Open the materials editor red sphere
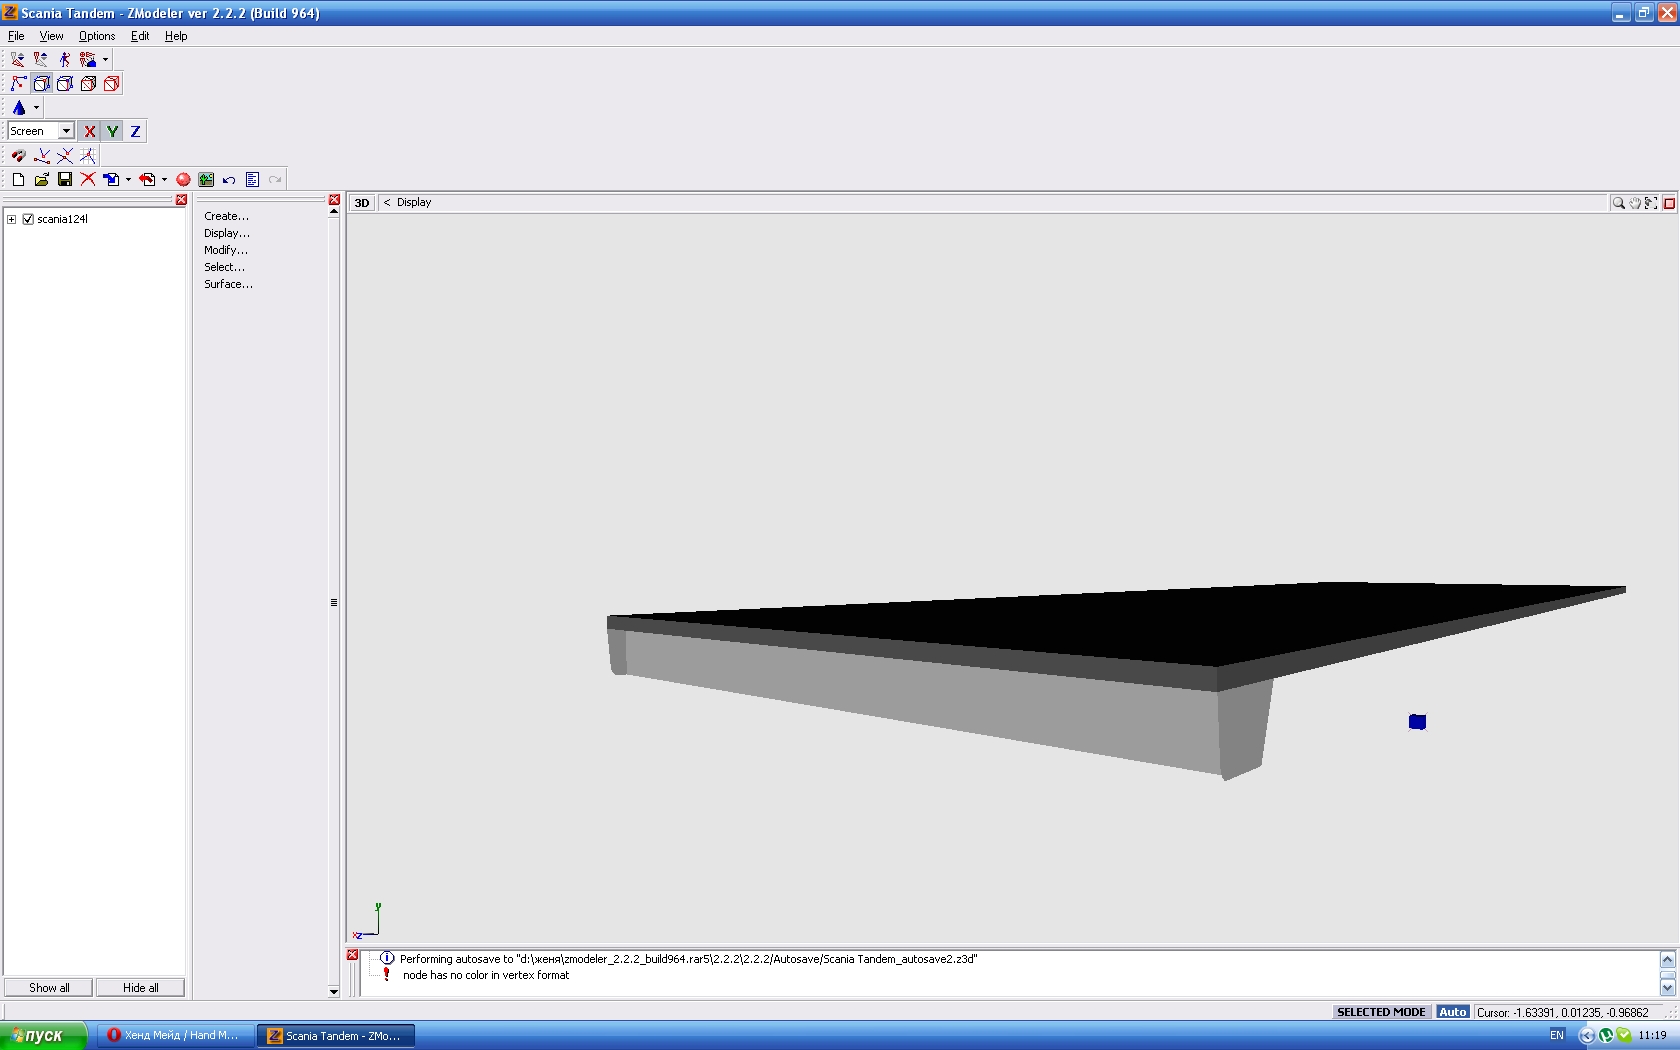Screen dimensions: 1680x1050 pos(183,180)
